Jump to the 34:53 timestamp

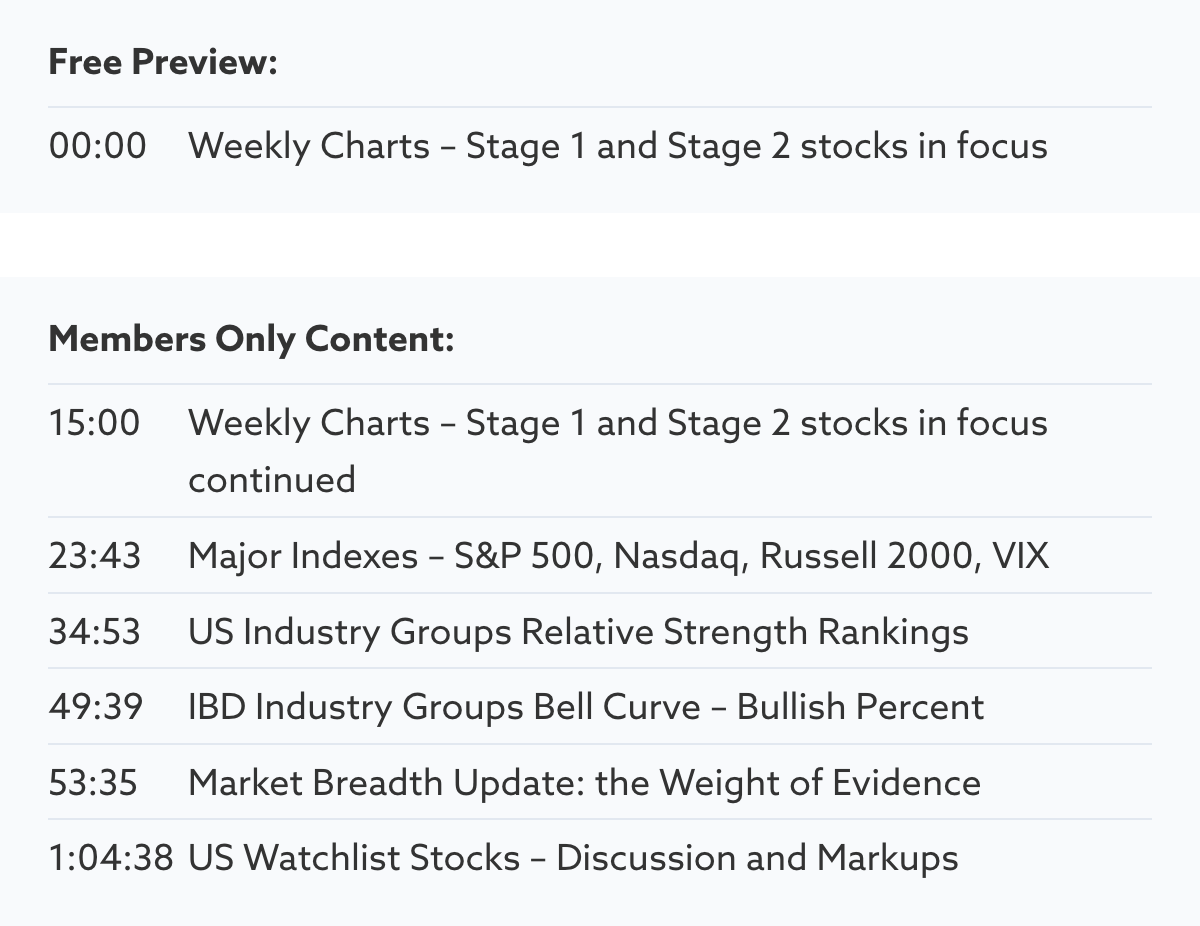(x=95, y=632)
